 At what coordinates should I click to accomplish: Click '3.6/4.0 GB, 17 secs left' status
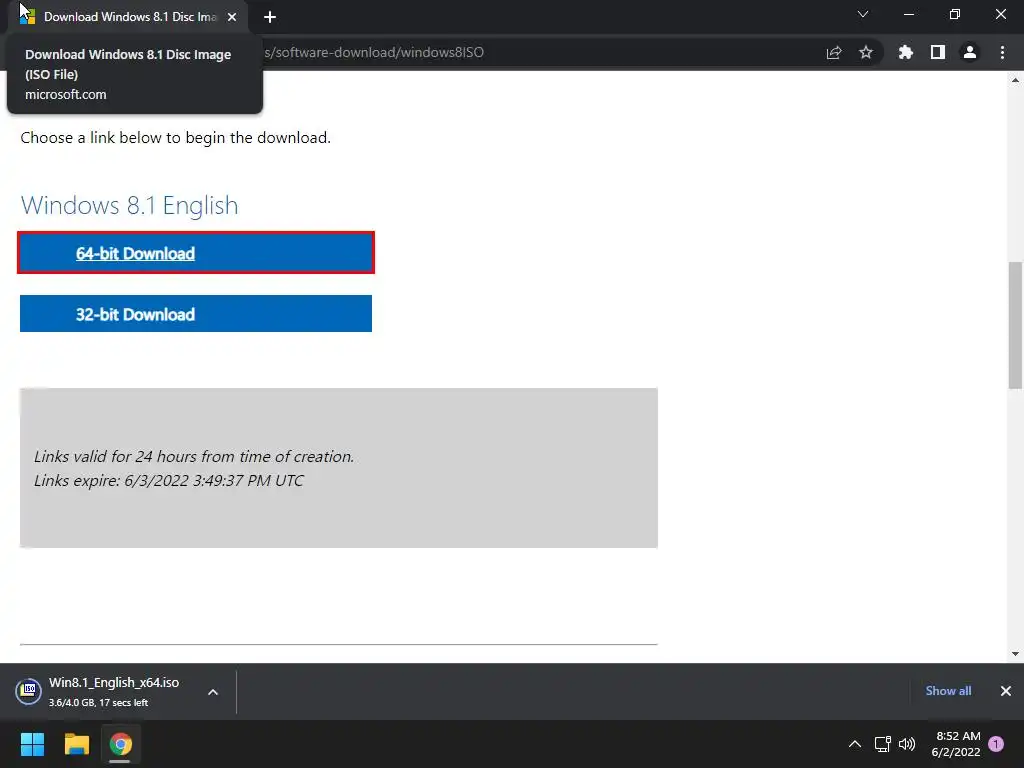99,703
